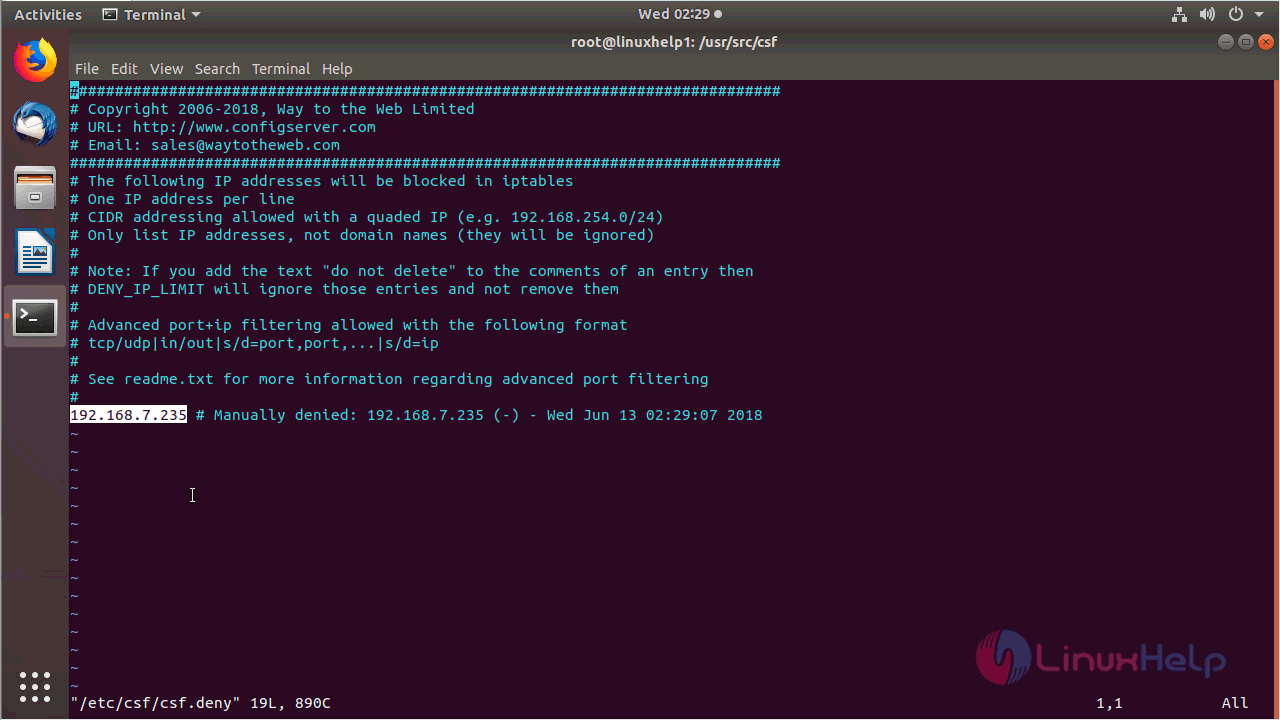
Task: Open Firefox from the dock
Action: click(x=35, y=61)
